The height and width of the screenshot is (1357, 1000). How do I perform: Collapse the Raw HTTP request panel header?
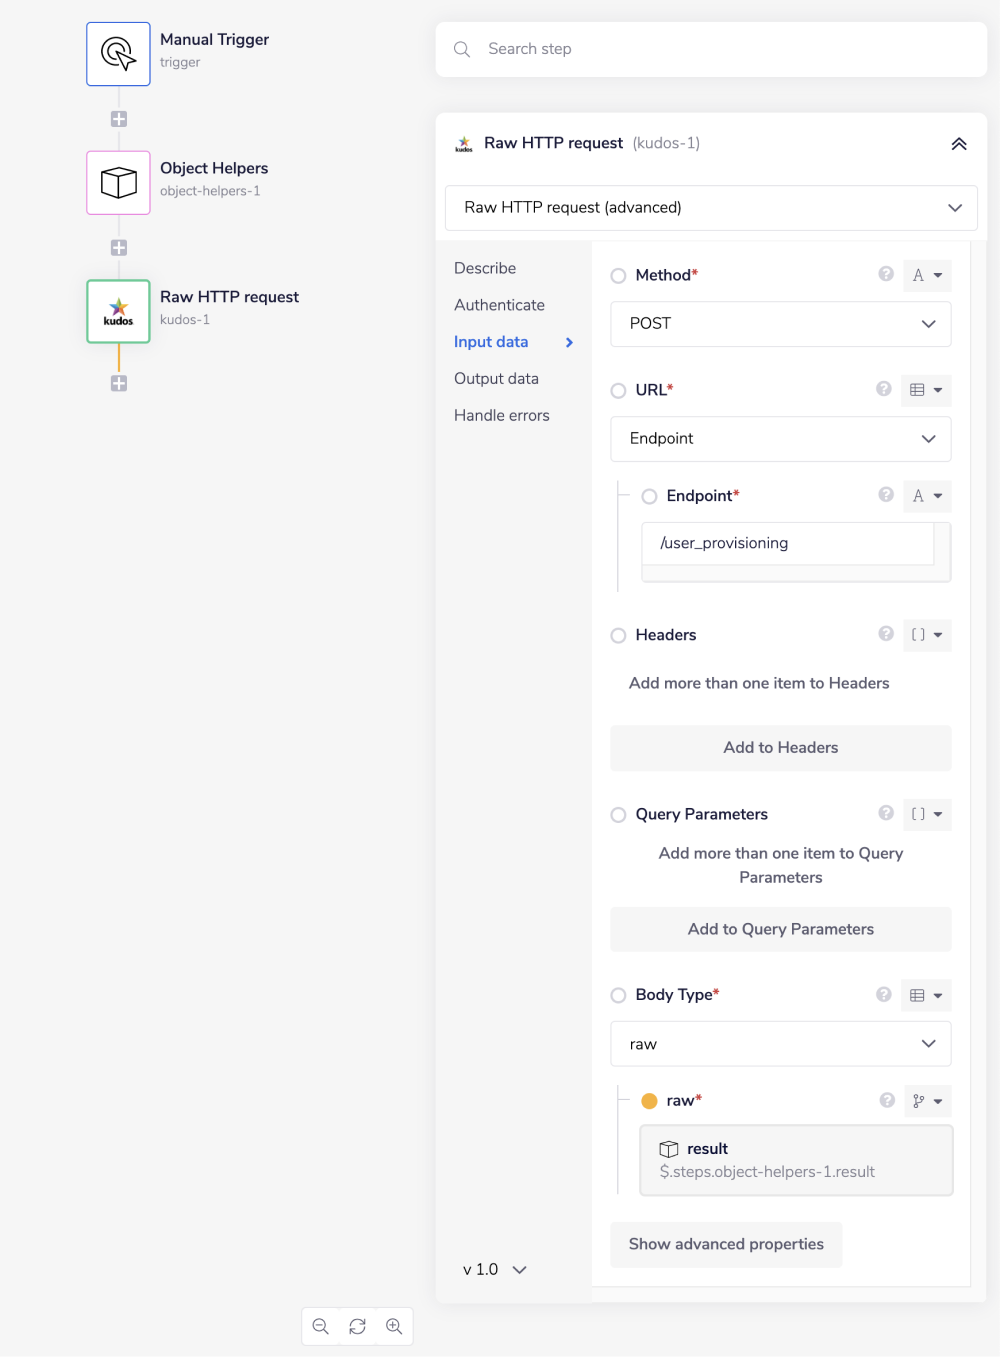958,143
